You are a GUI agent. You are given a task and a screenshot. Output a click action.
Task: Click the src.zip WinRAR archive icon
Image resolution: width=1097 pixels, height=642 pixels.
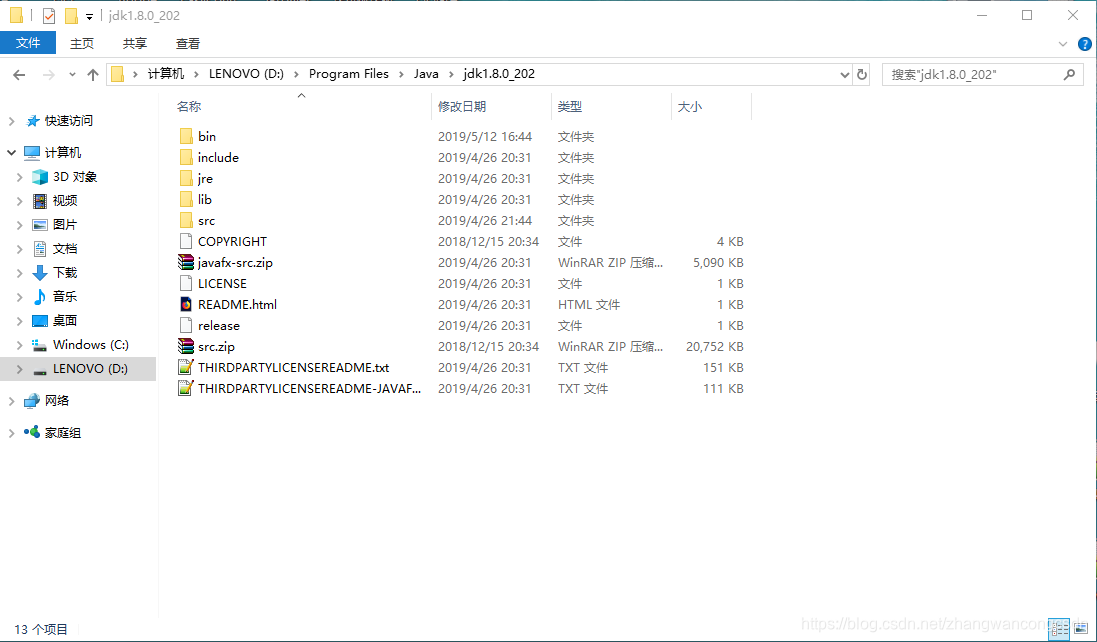[186, 346]
